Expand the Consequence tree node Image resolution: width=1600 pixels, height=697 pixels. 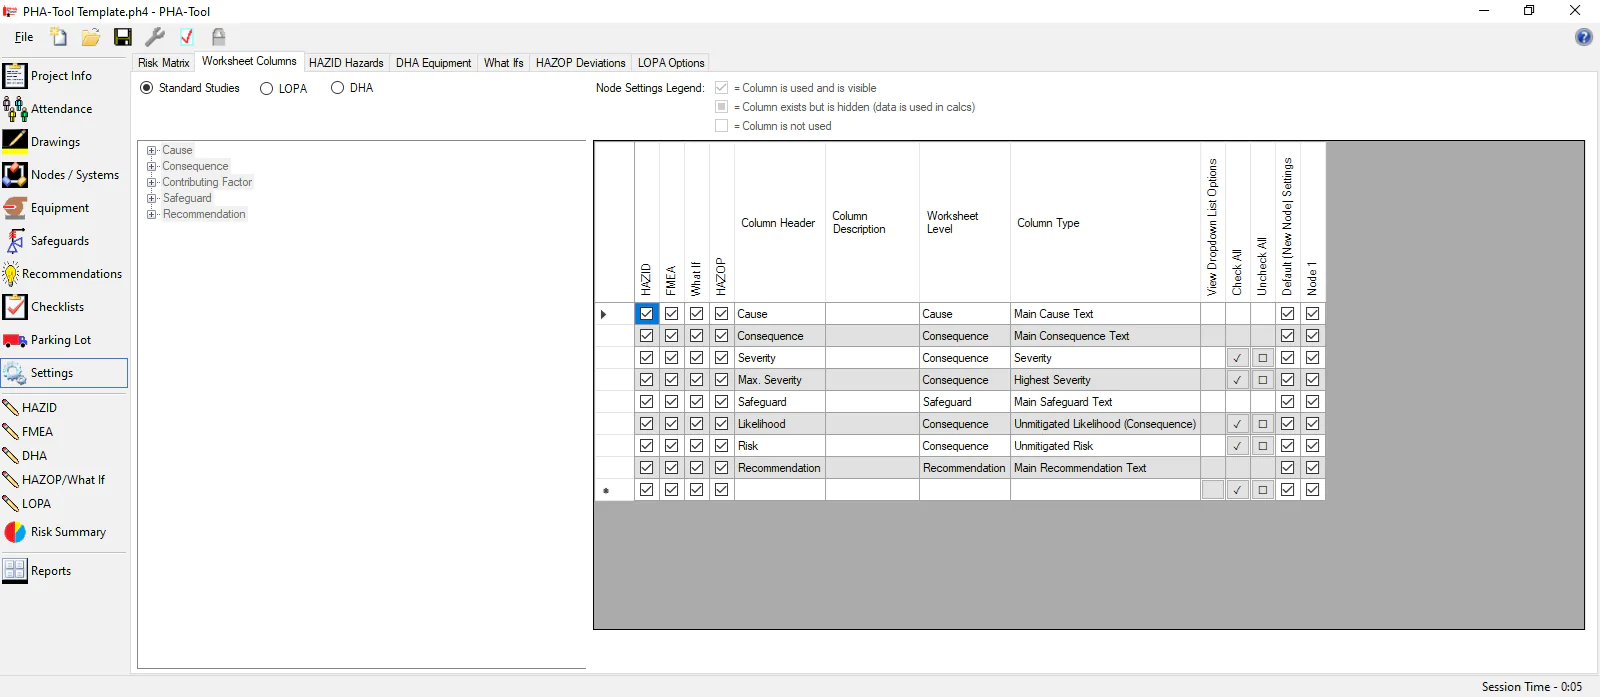(x=152, y=166)
